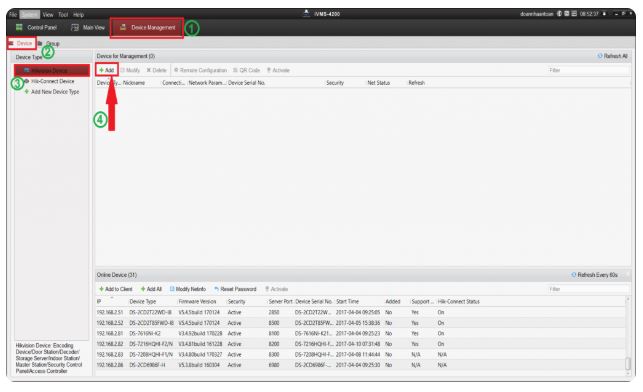Open the Tool menu
643x392 pixels.
pyautogui.click(x=63, y=15)
